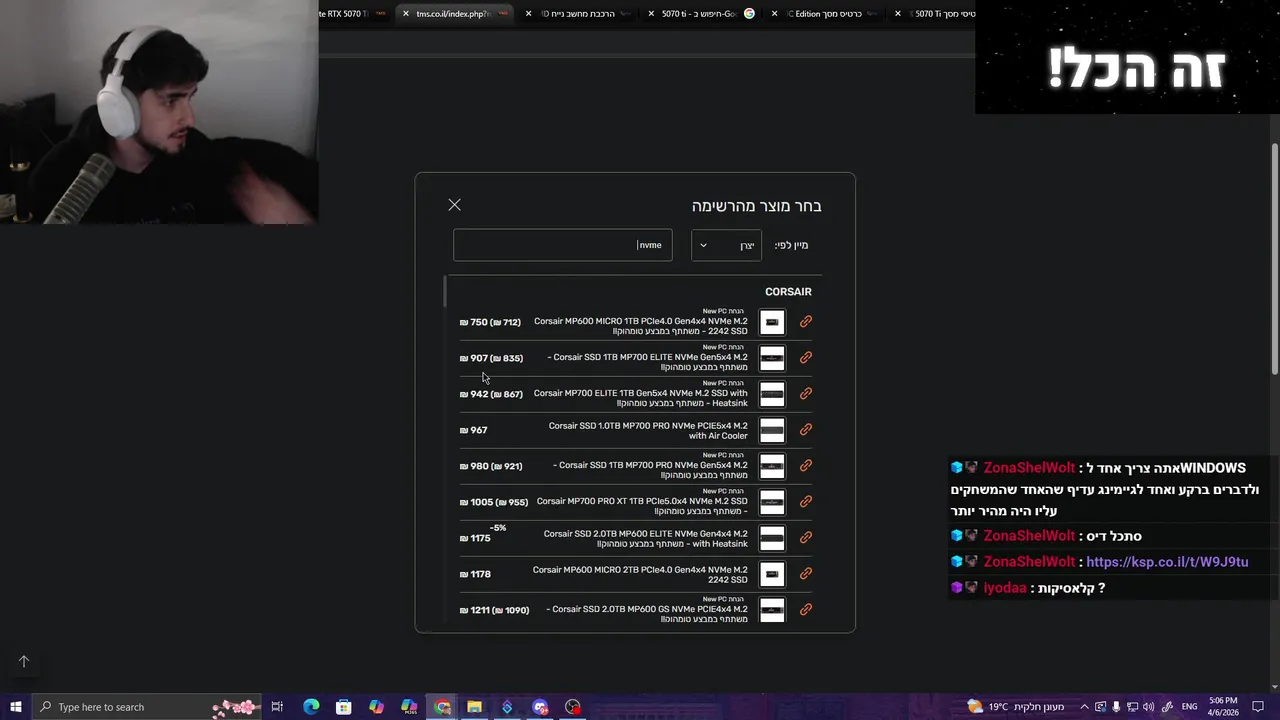The image size is (1280, 720).
Task: Close the tms.co.il/index.php tab
Action: pyautogui.click(x=406, y=14)
